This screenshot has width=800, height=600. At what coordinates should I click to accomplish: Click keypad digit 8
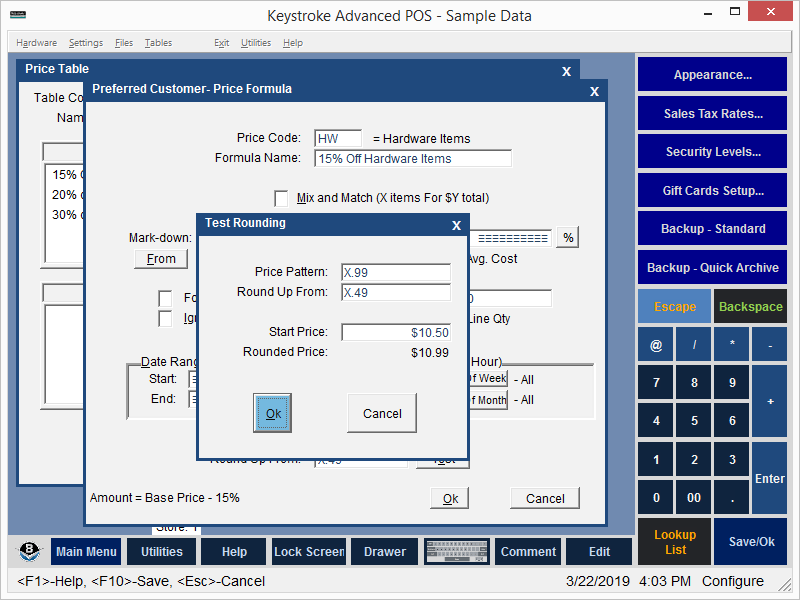pos(694,382)
